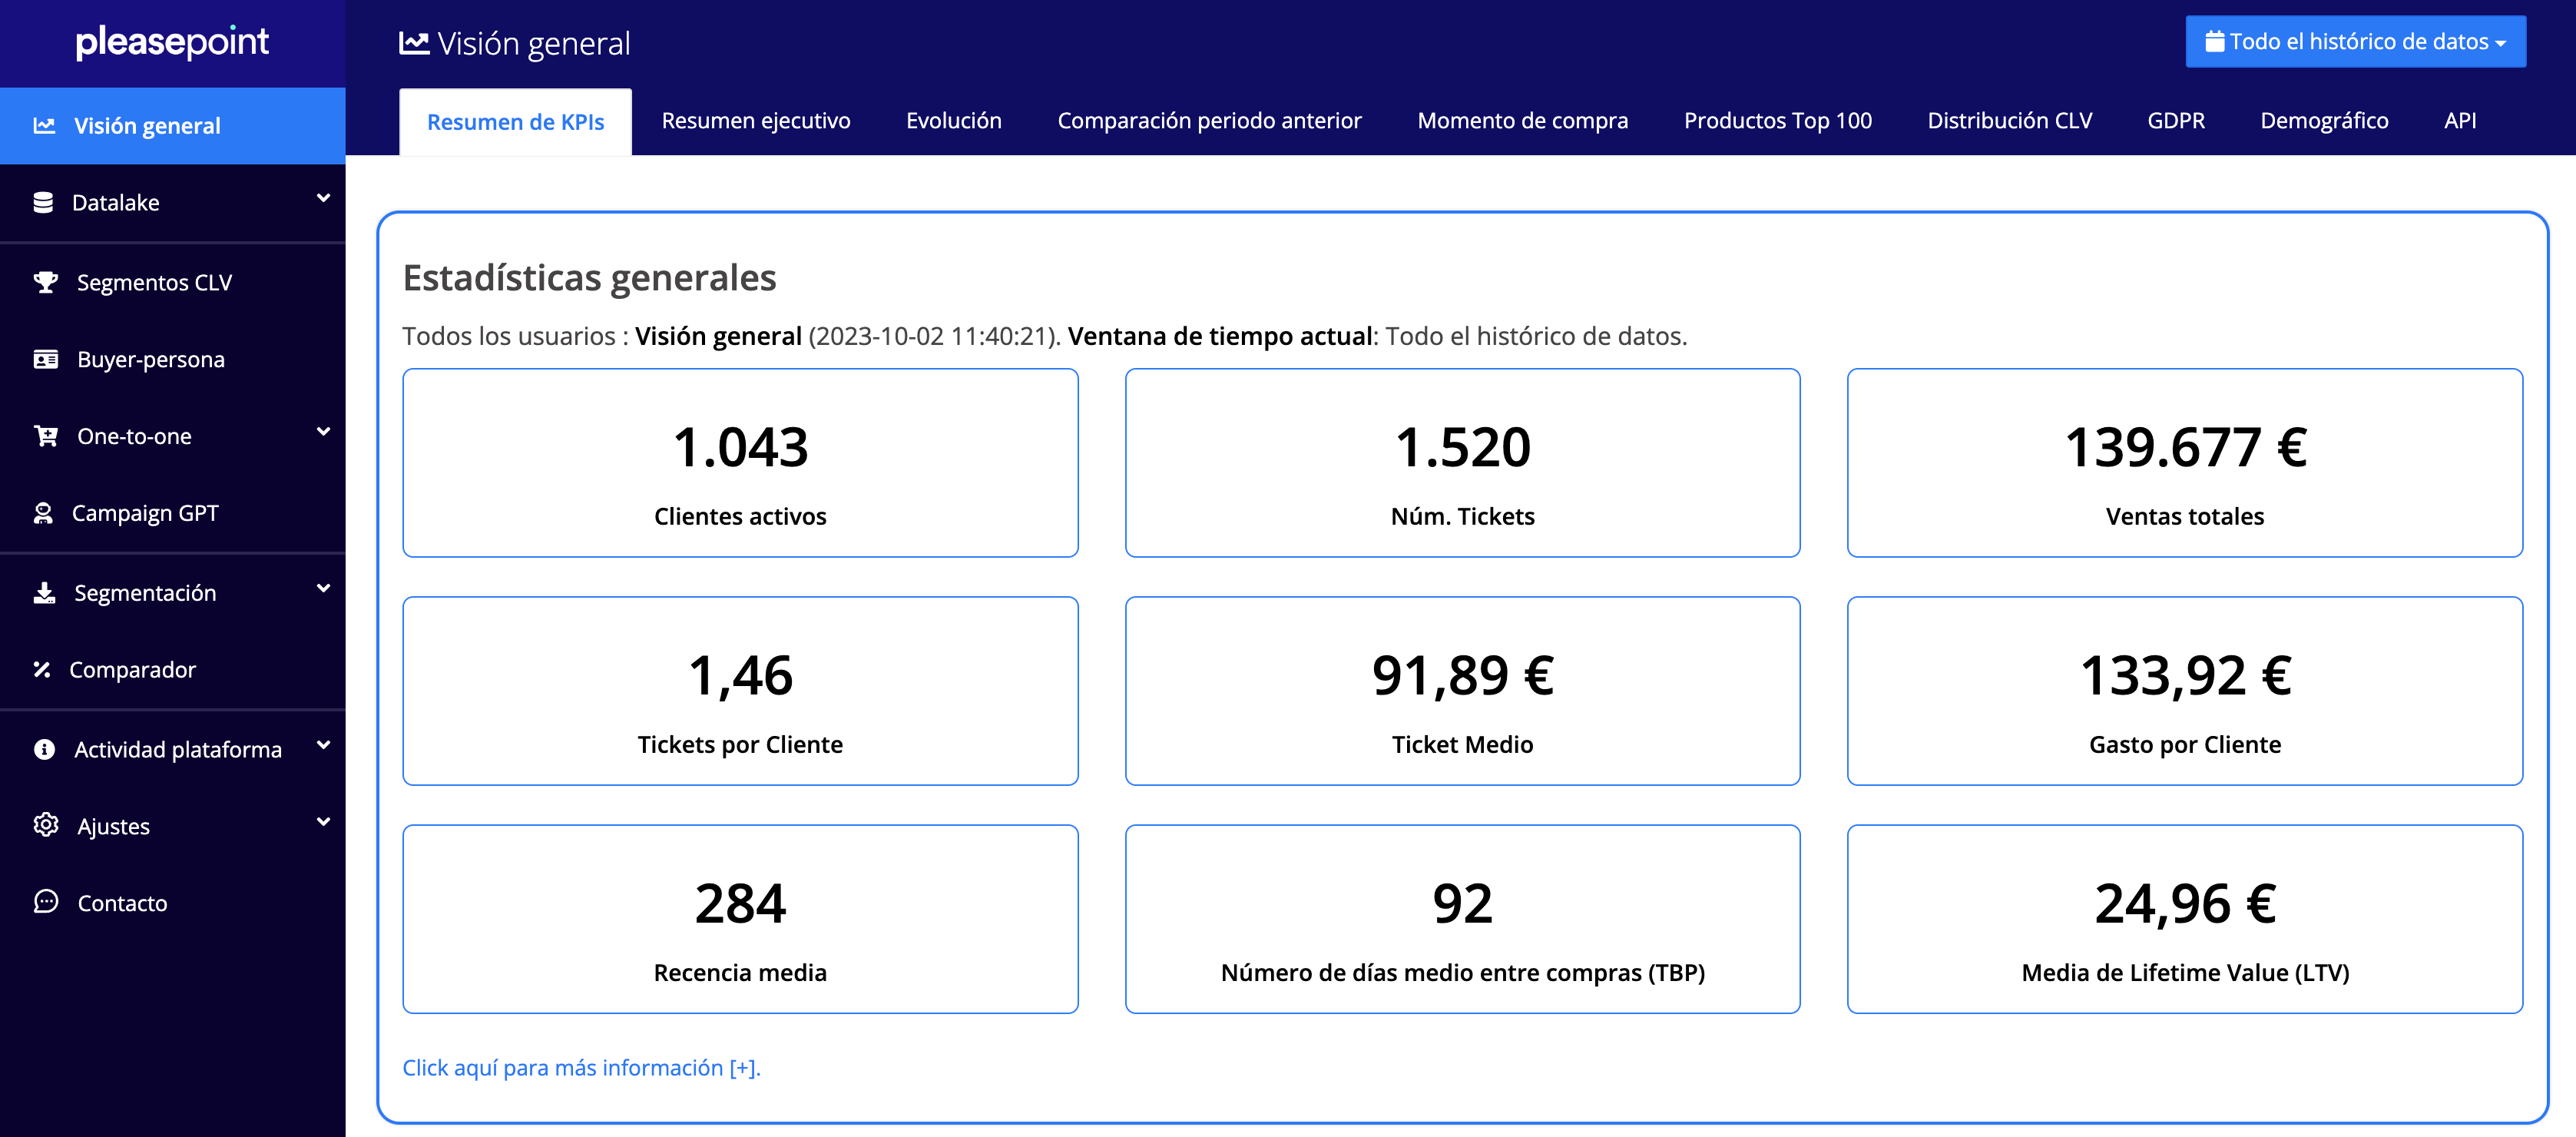Screen dimensions: 2576x1137
Task: Click the pleasepoint logo
Action: [172, 42]
